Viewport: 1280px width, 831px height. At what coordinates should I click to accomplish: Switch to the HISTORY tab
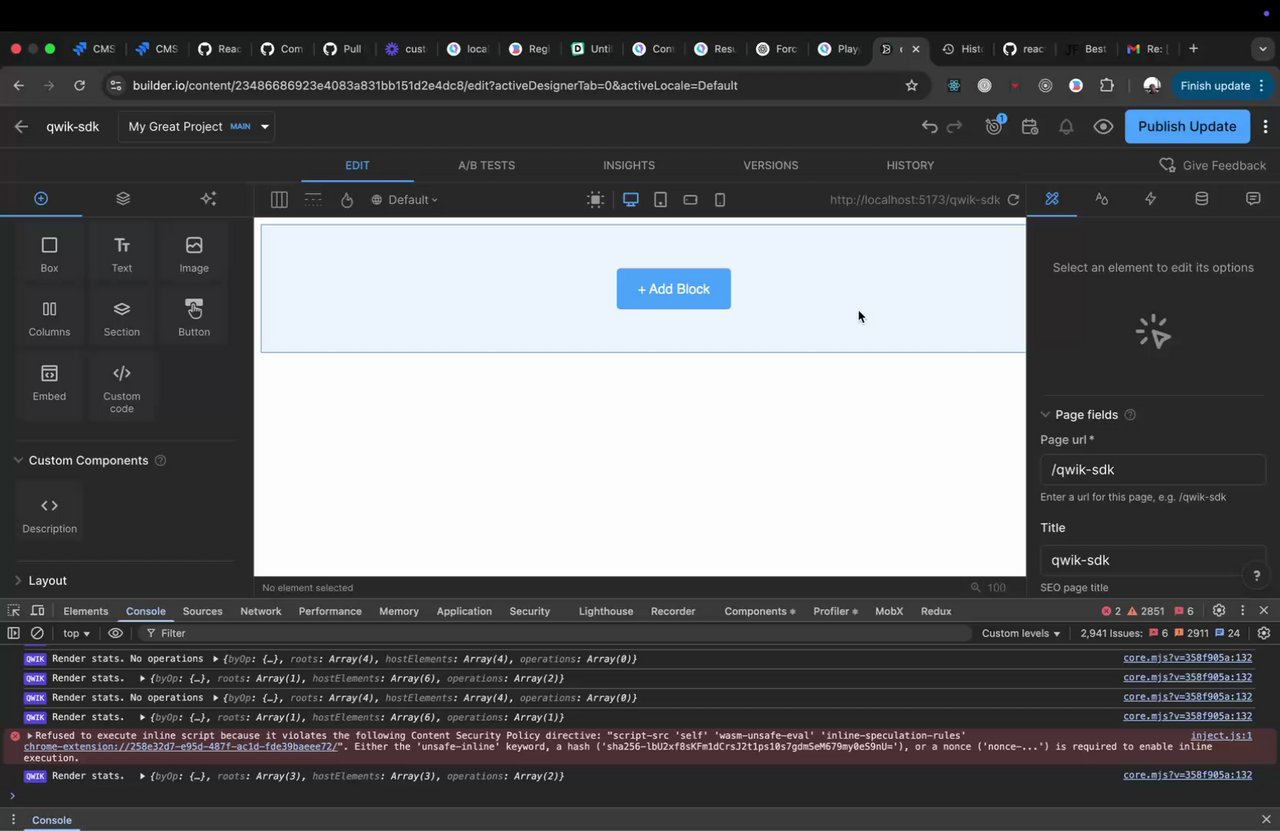pyautogui.click(x=910, y=165)
